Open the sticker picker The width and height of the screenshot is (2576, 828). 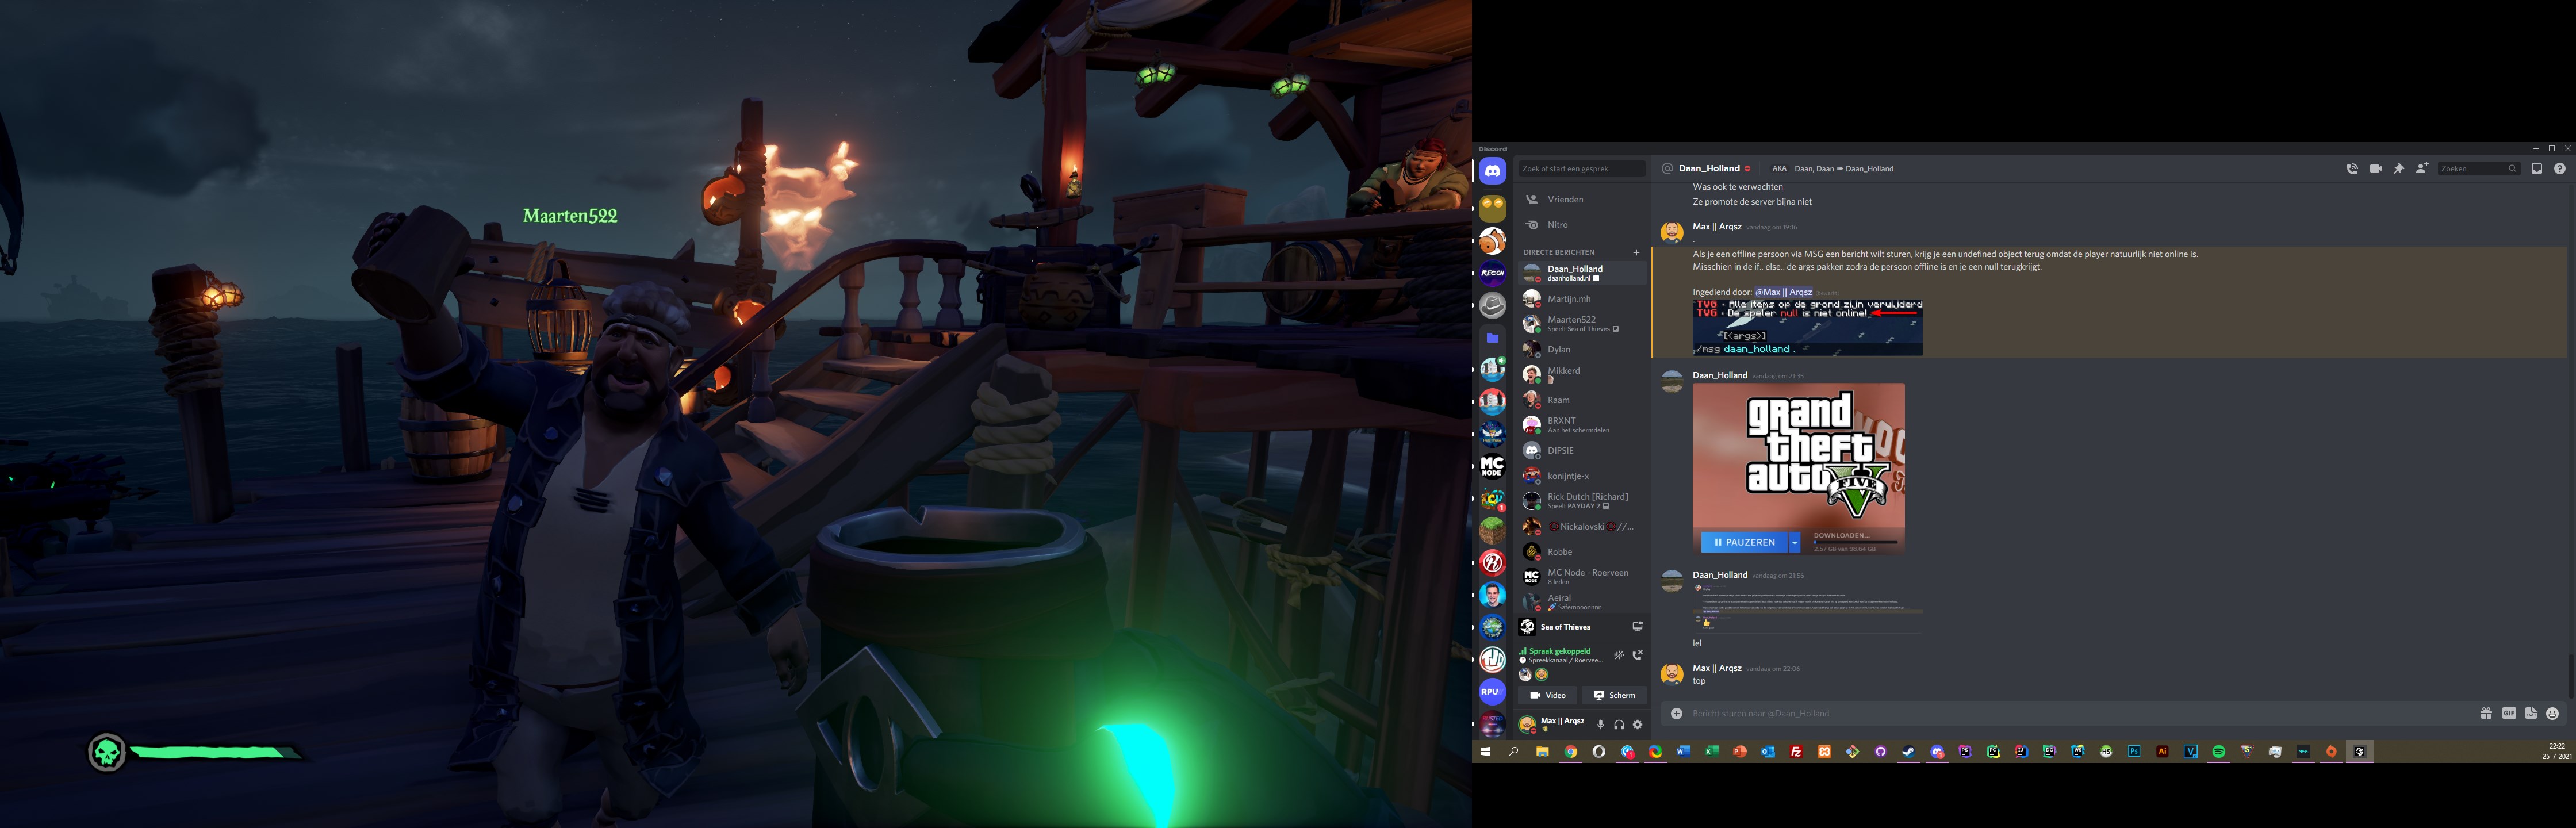(2530, 713)
